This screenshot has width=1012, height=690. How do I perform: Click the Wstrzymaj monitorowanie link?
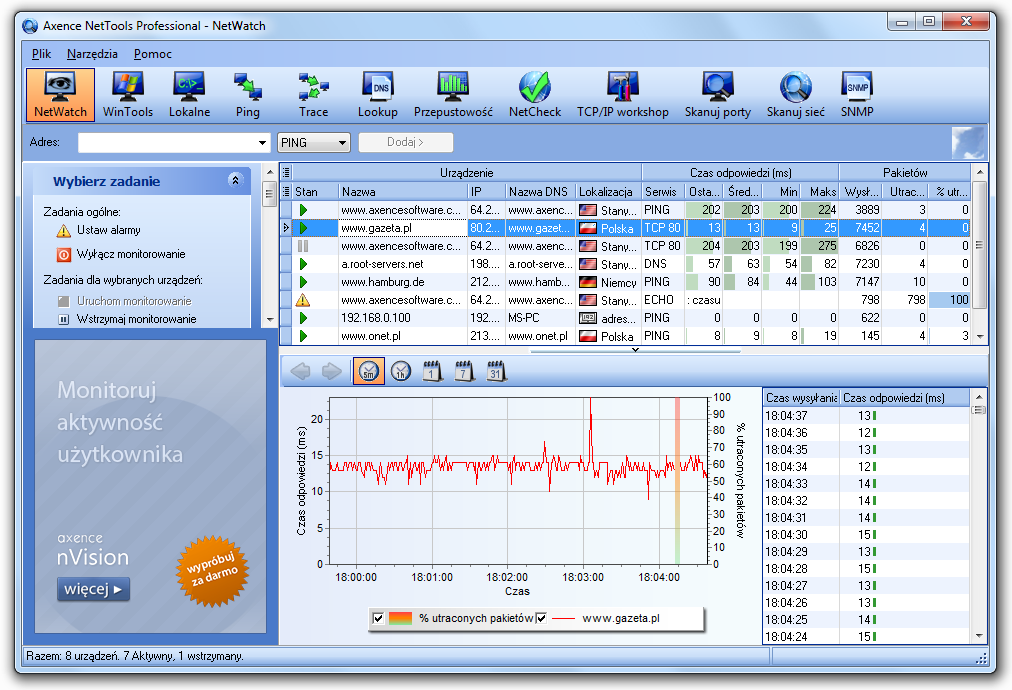tap(136, 320)
